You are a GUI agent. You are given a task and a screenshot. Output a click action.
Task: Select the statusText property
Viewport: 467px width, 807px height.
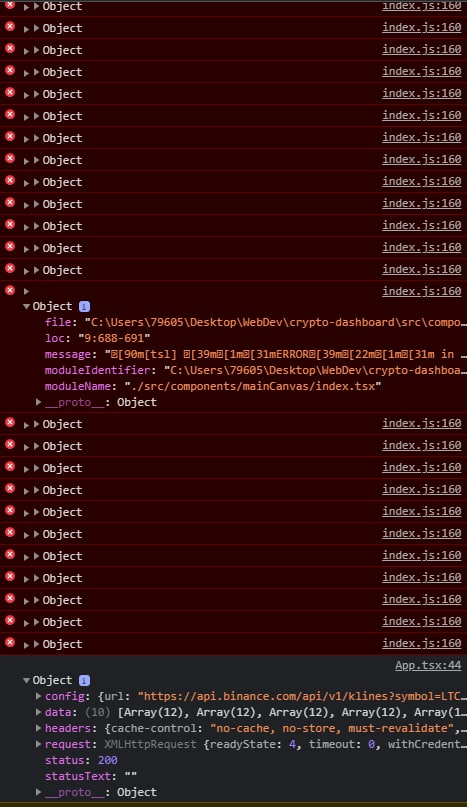(89, 776)
